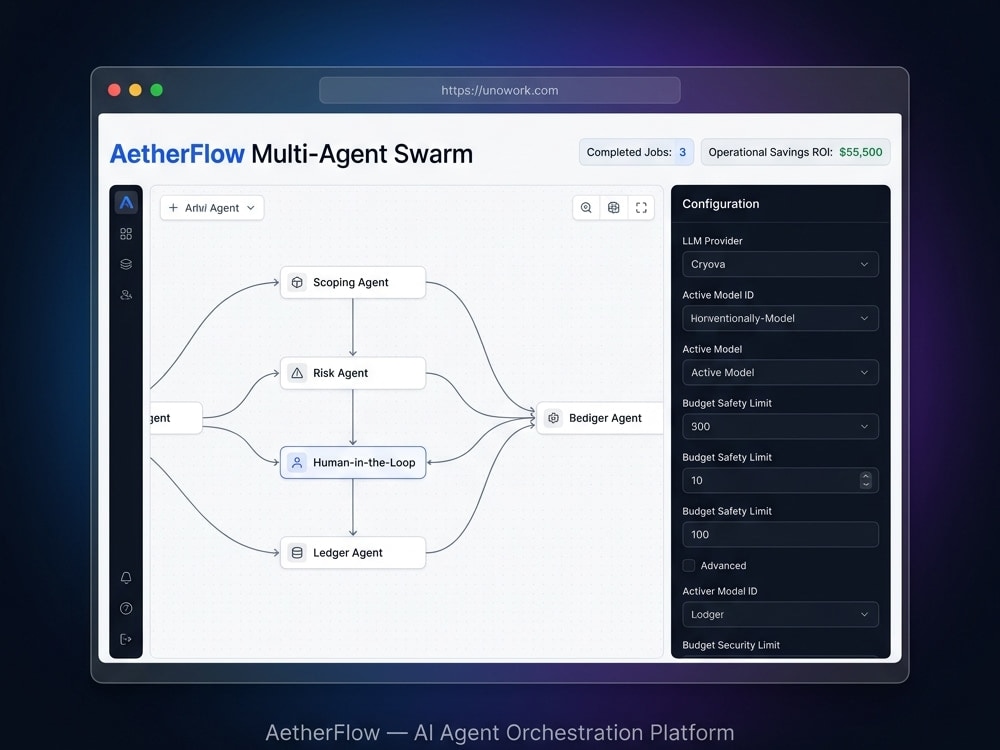Select the Risk Agent node

point(353,373)
